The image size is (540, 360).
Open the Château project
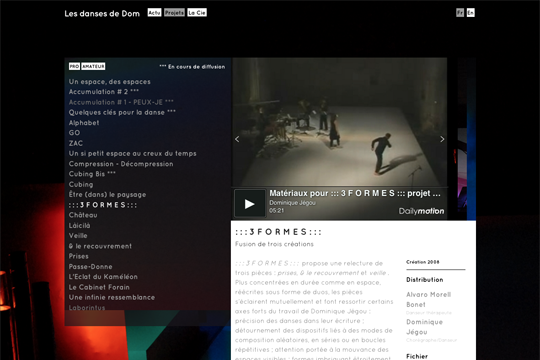83,215
